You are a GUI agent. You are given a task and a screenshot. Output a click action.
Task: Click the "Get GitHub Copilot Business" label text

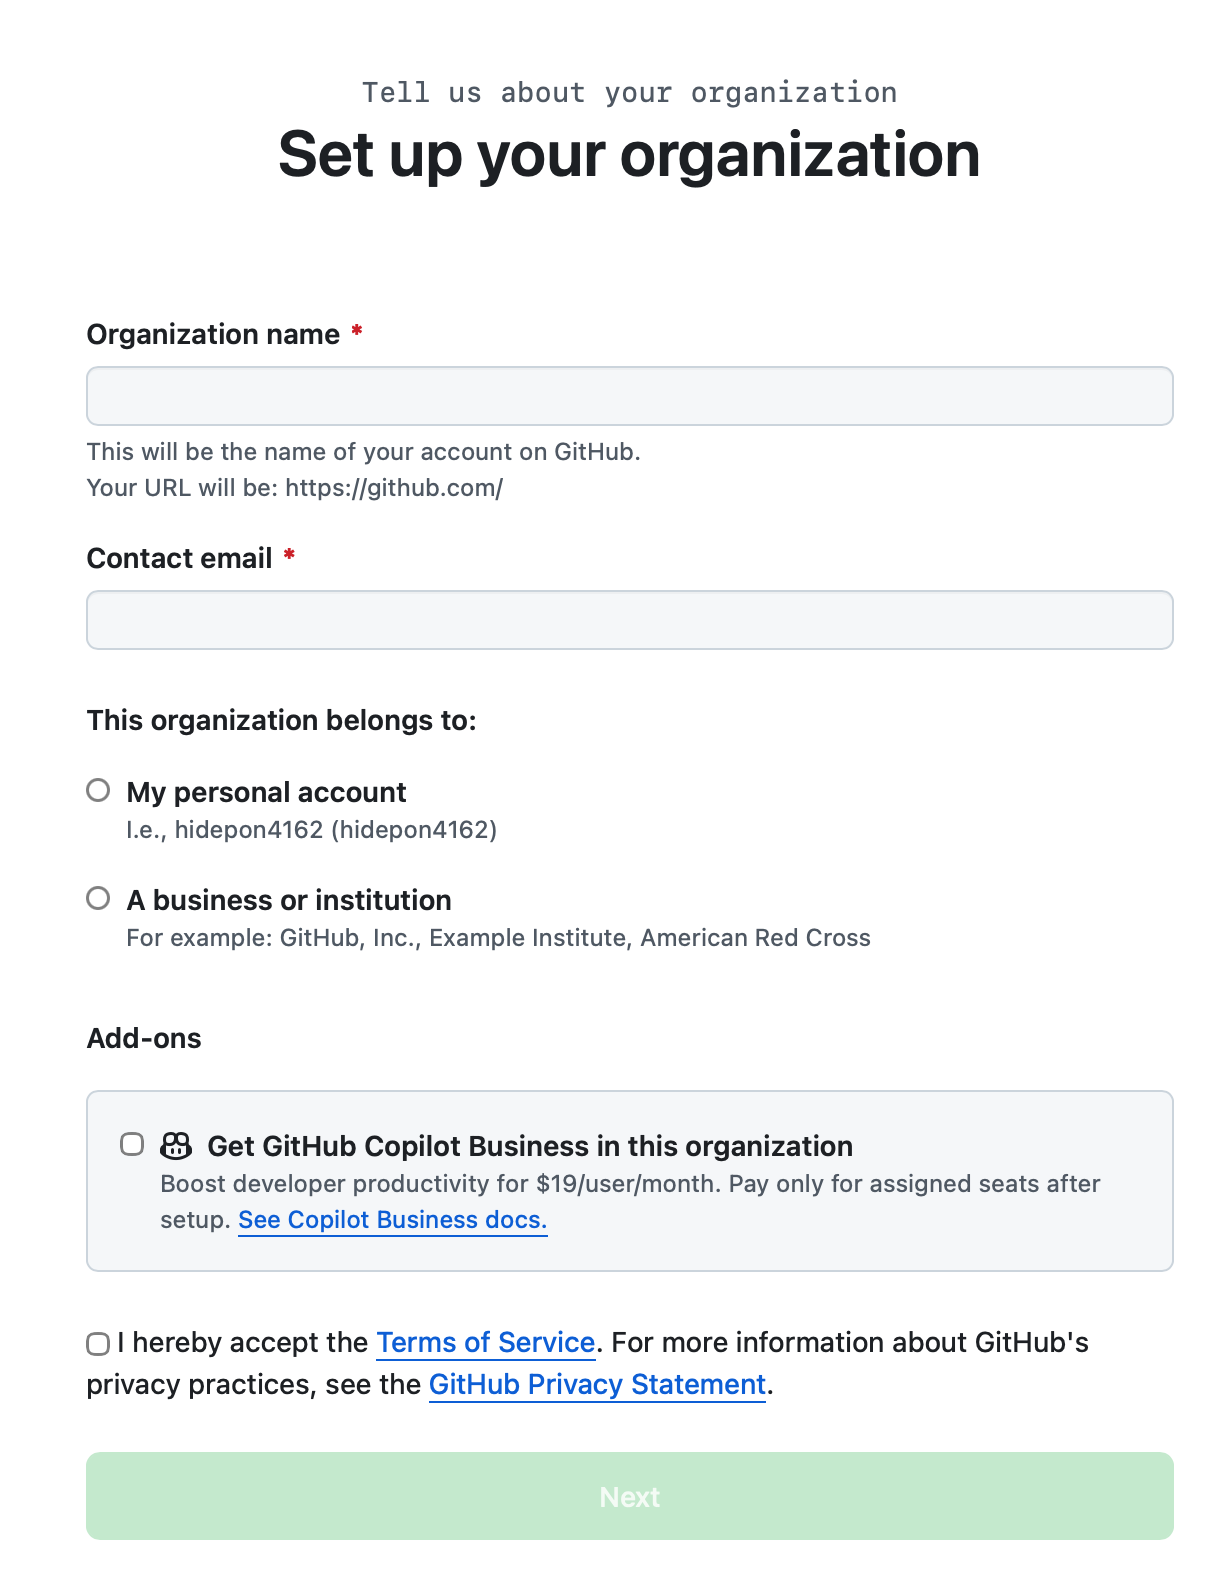click(530, 1146)
